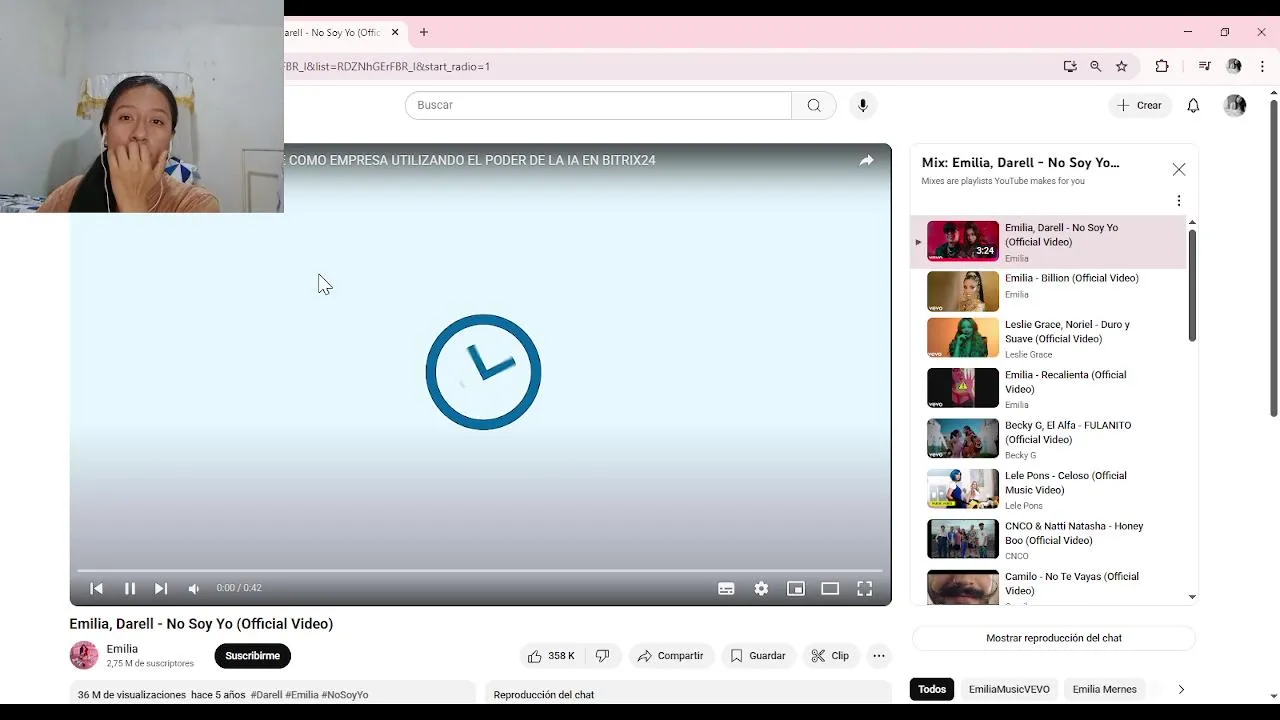Open the Crear menu

coord(1140,105)
